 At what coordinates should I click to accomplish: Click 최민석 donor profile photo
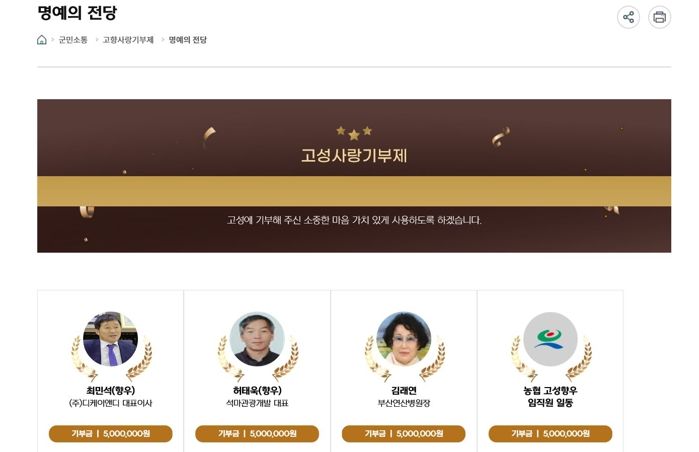pos(111,339)
